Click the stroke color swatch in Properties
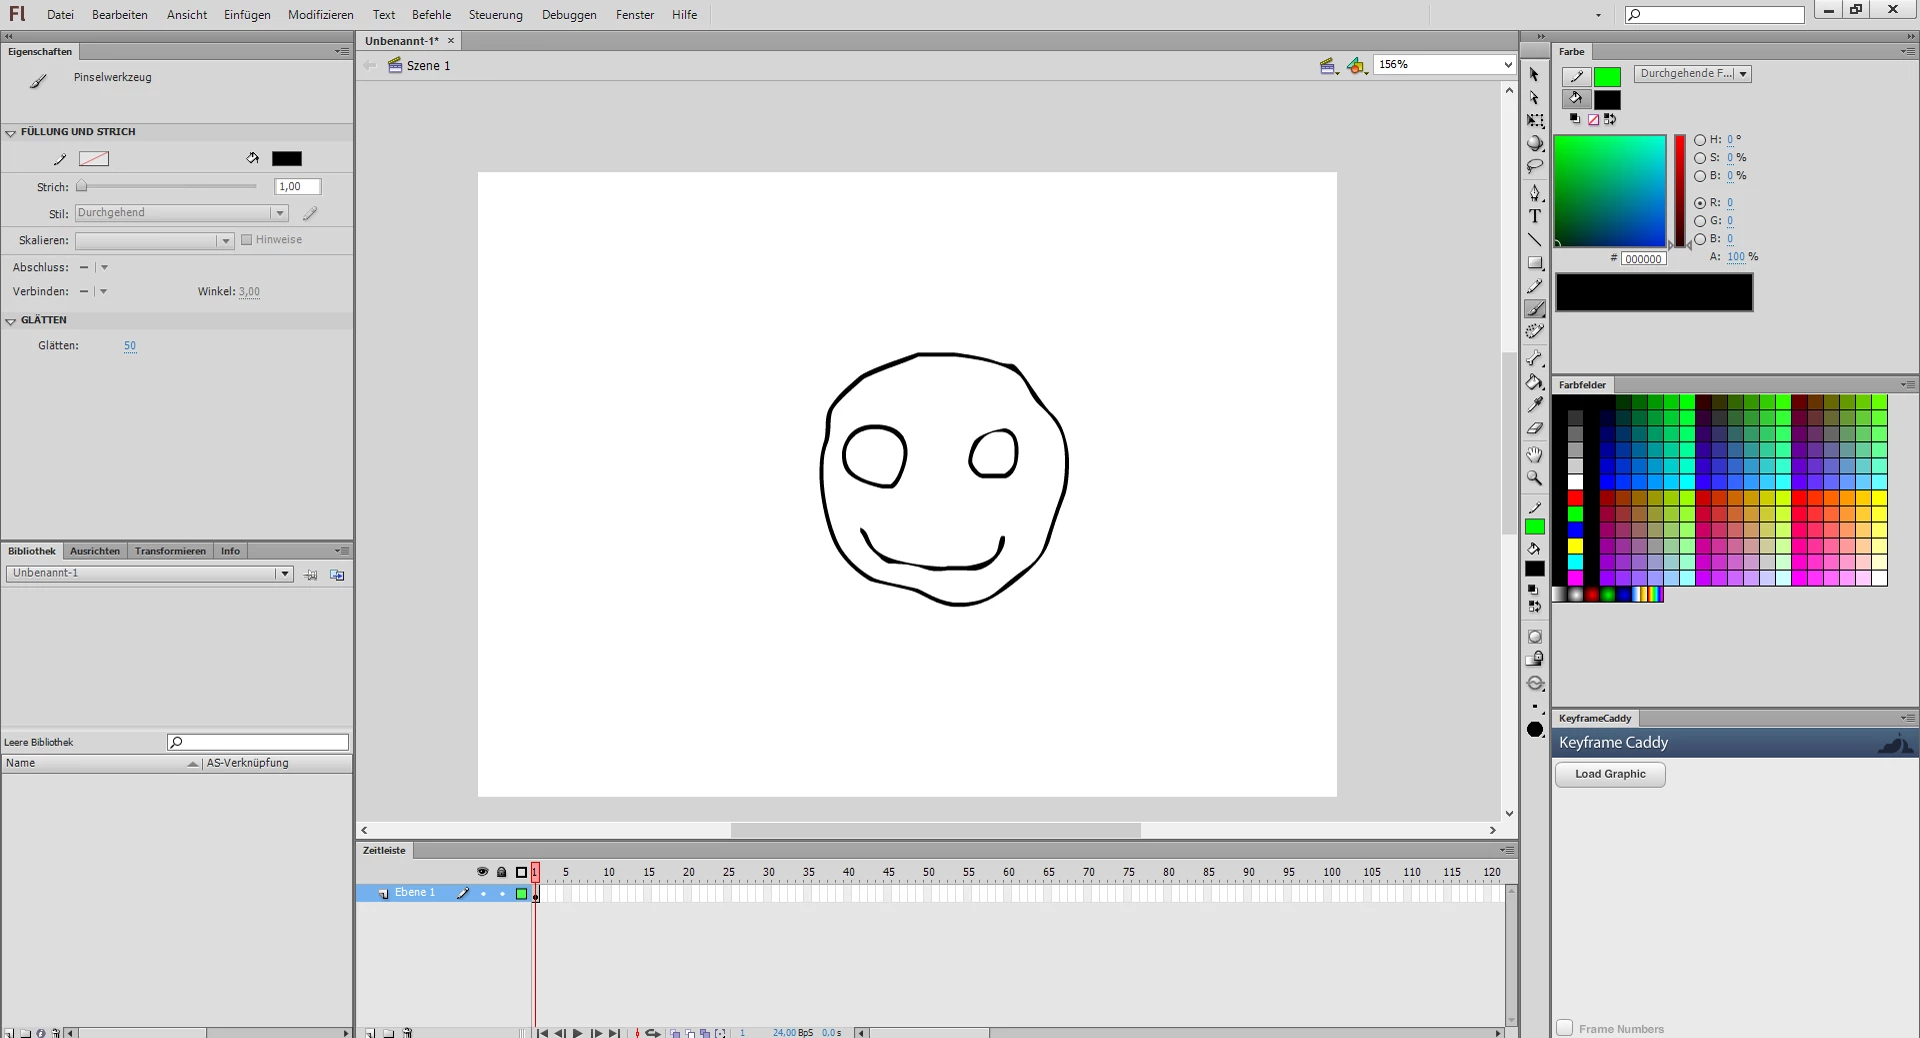Viewport: 1920px width, 1038px height. [x=94, y=159]
